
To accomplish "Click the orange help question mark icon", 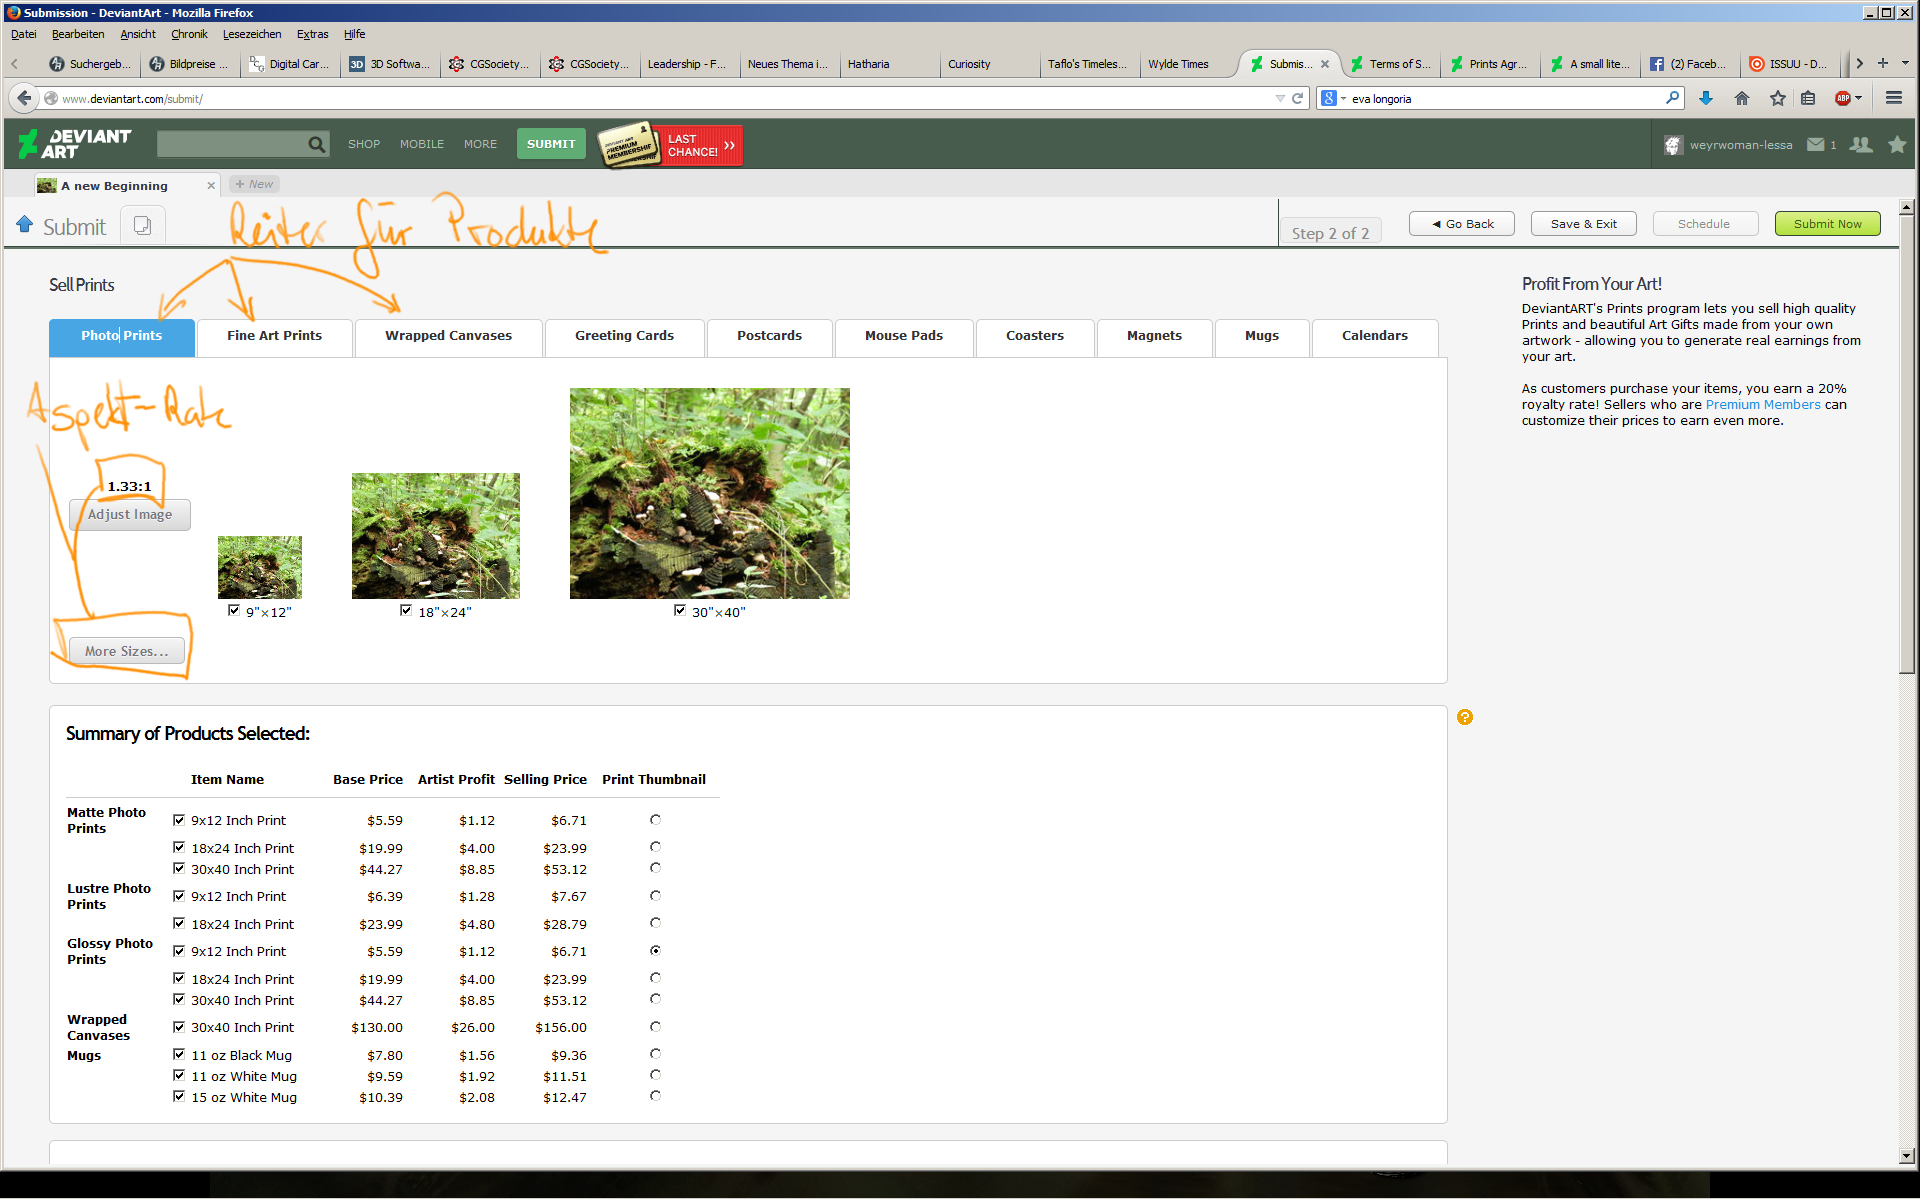I will [x=1465, y=717].
